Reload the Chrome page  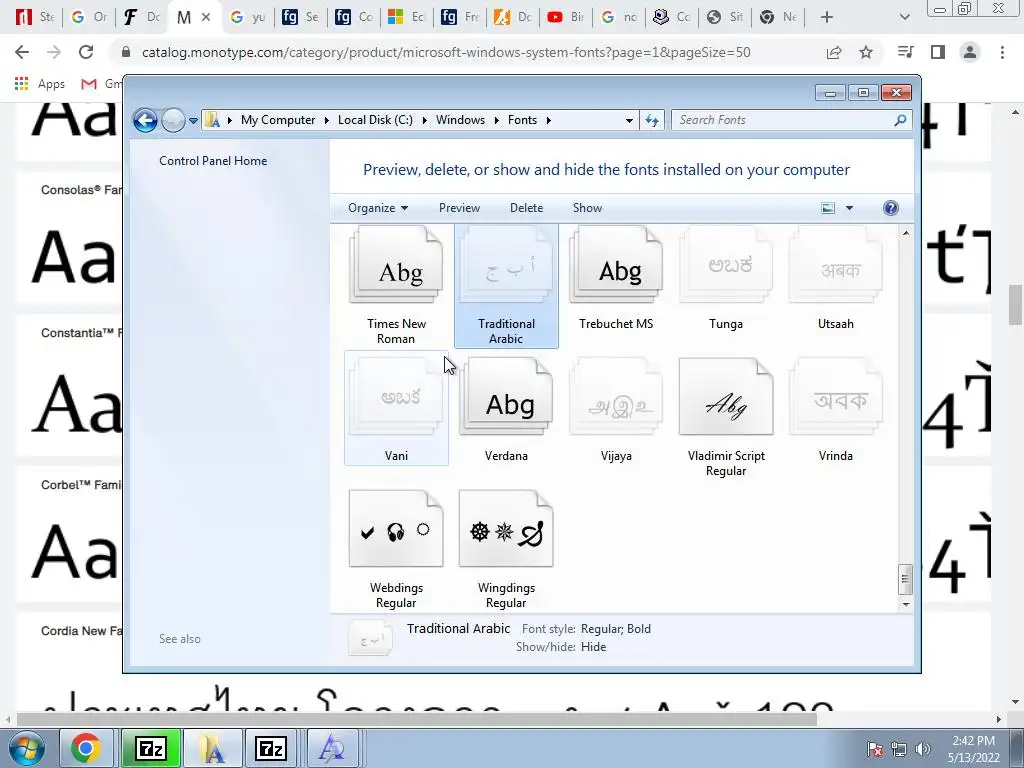pyautogui.click(x=86, y=52)
